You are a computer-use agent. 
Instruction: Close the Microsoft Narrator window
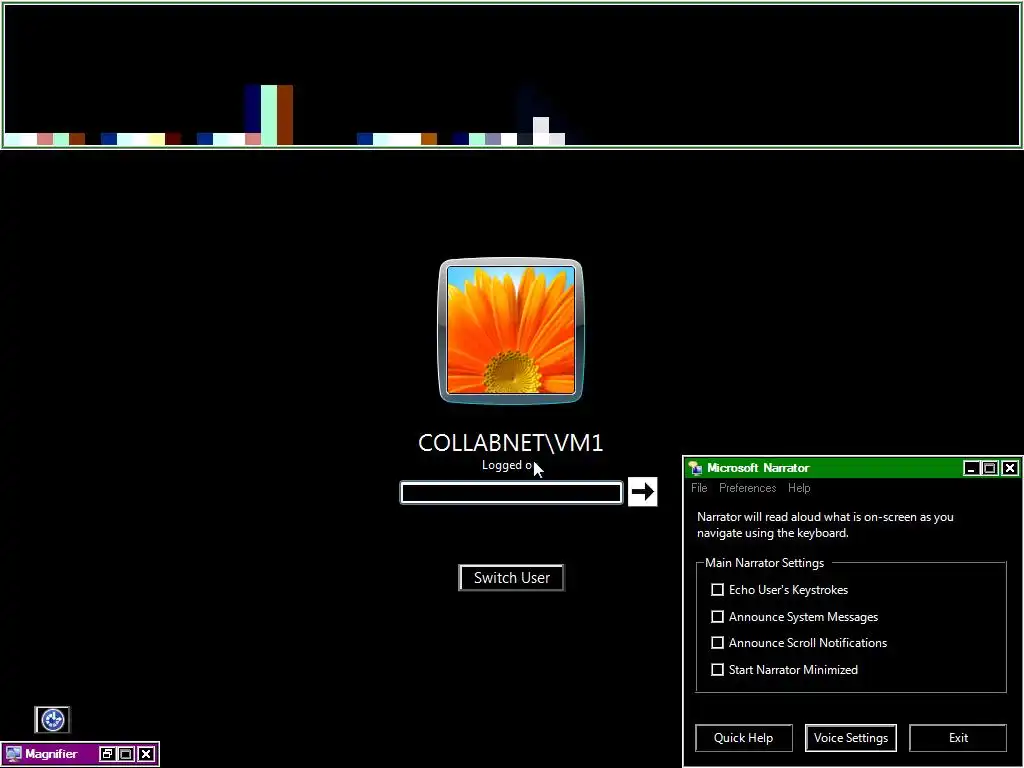click(1010, 468)
